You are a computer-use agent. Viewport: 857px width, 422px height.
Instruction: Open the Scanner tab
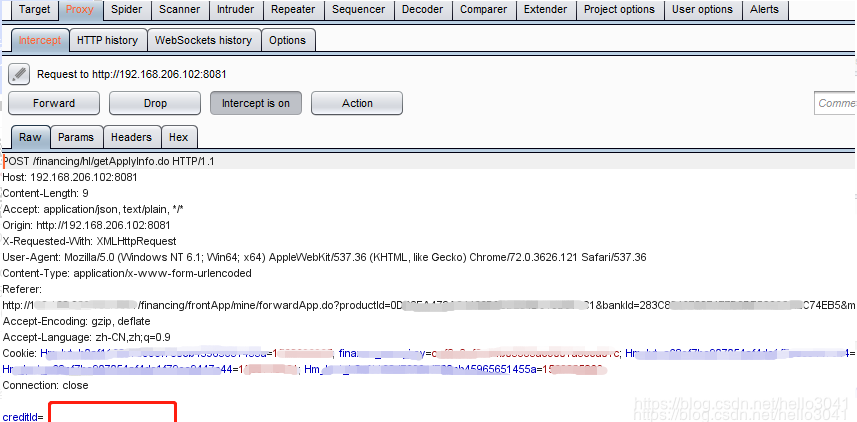(179, 9)
